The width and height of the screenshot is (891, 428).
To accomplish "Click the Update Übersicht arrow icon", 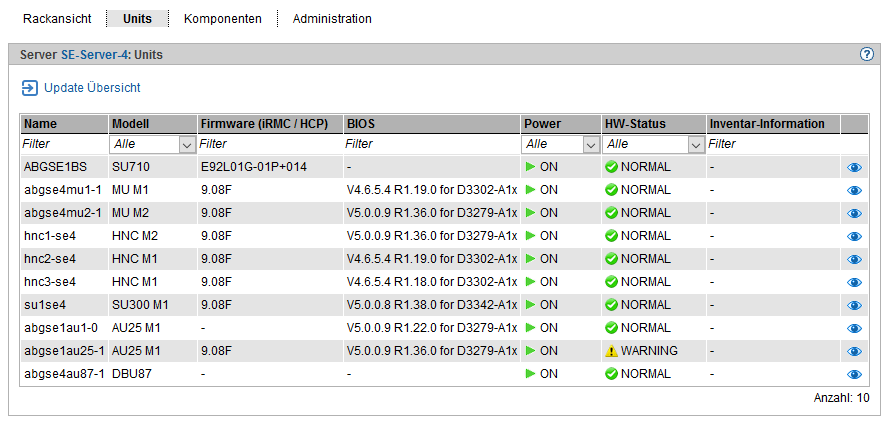I will coord(29,88).
